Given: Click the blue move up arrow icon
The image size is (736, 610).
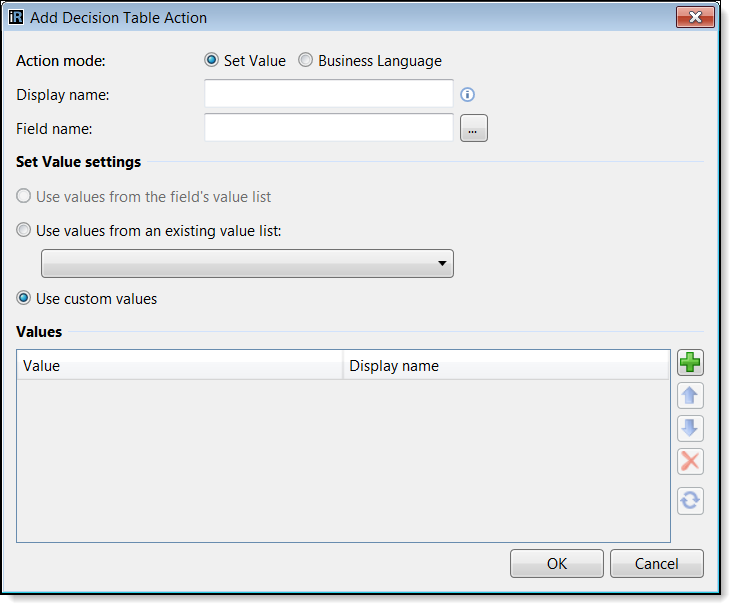Looking at the screenshot, I should [690, 396].
